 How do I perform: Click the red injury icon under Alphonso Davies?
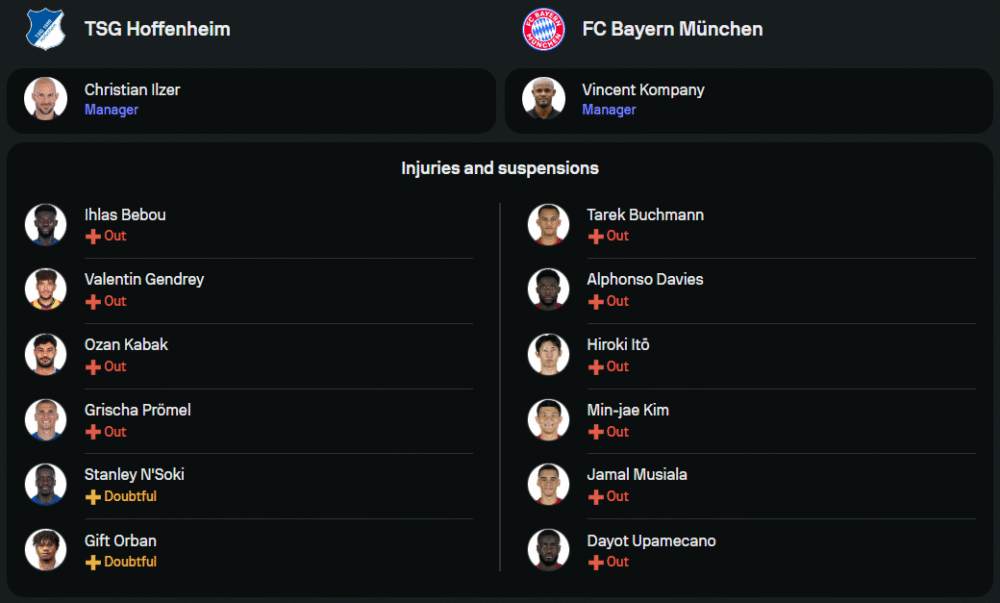pos(595,302)
